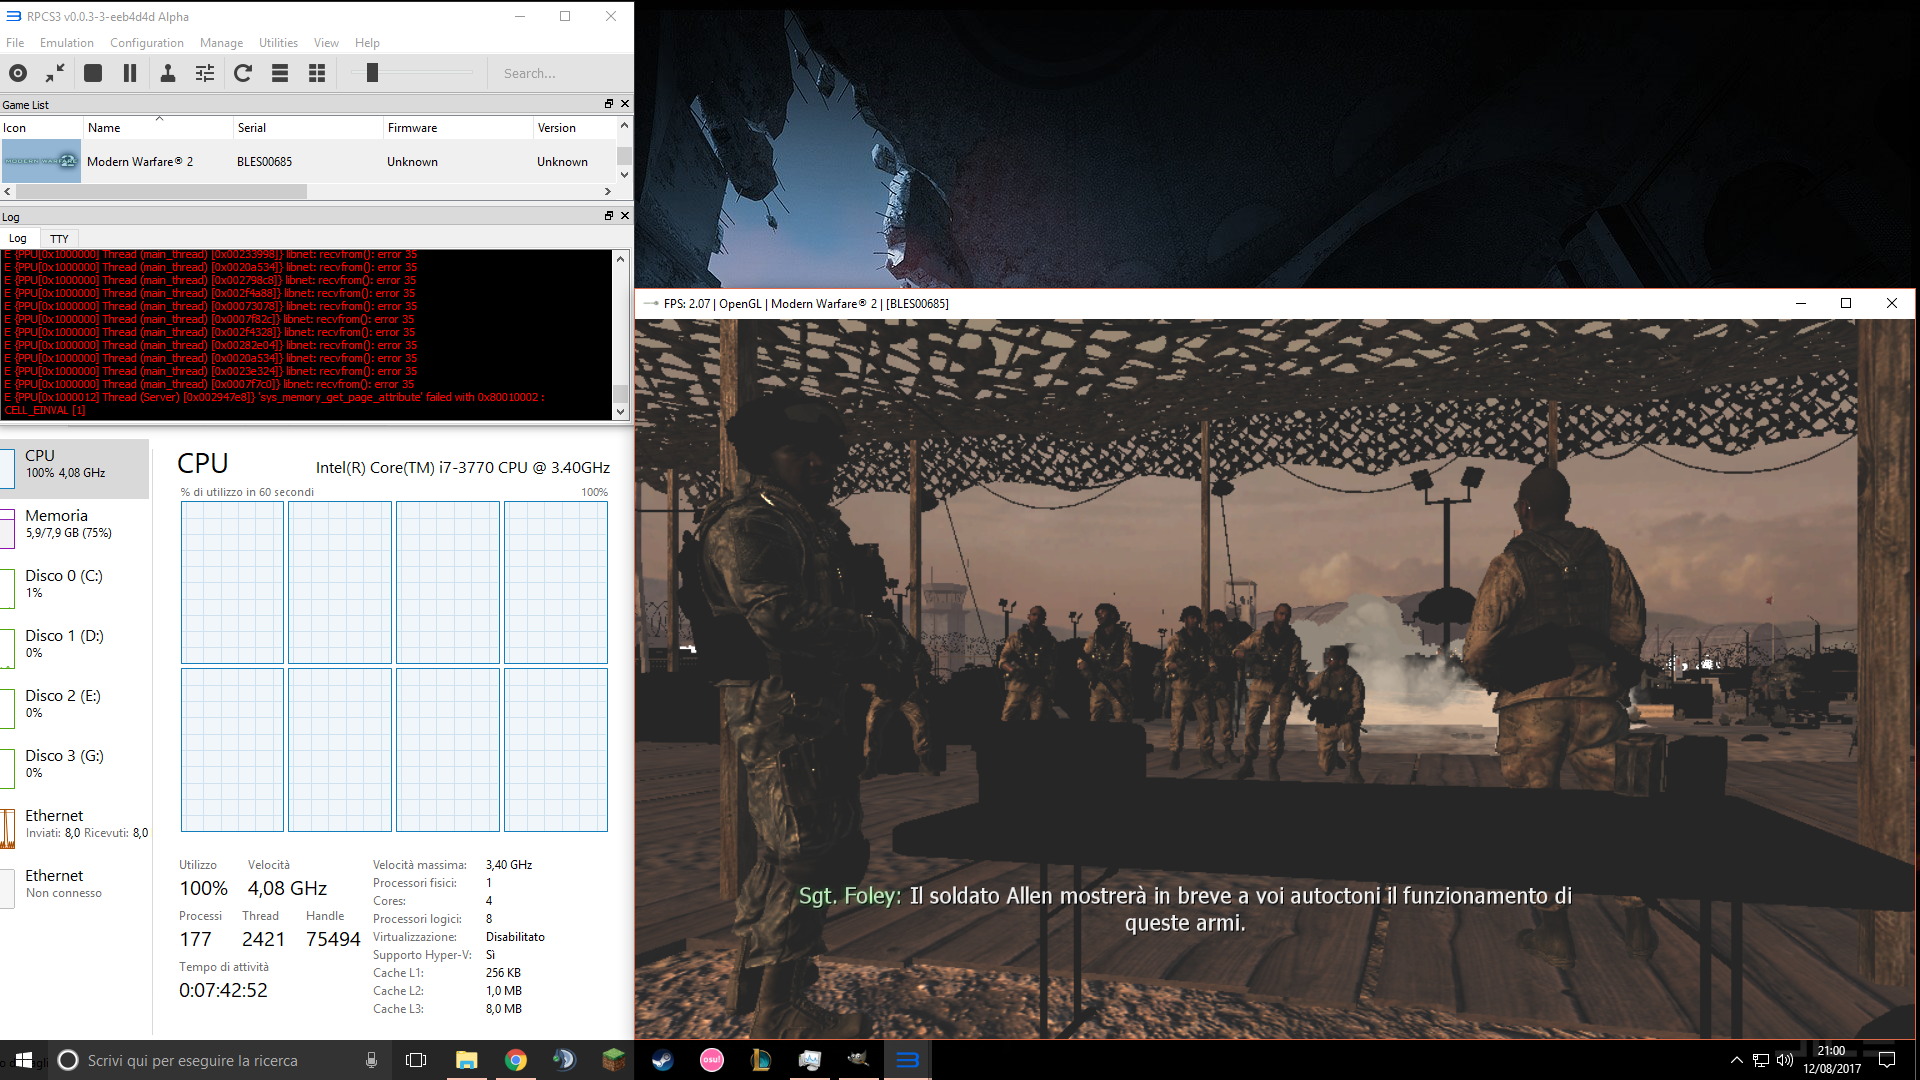Image resolution: width=1920 pixels, height=1080 pixels.
Task: Float the Log panel
Action: click(608, 216)
